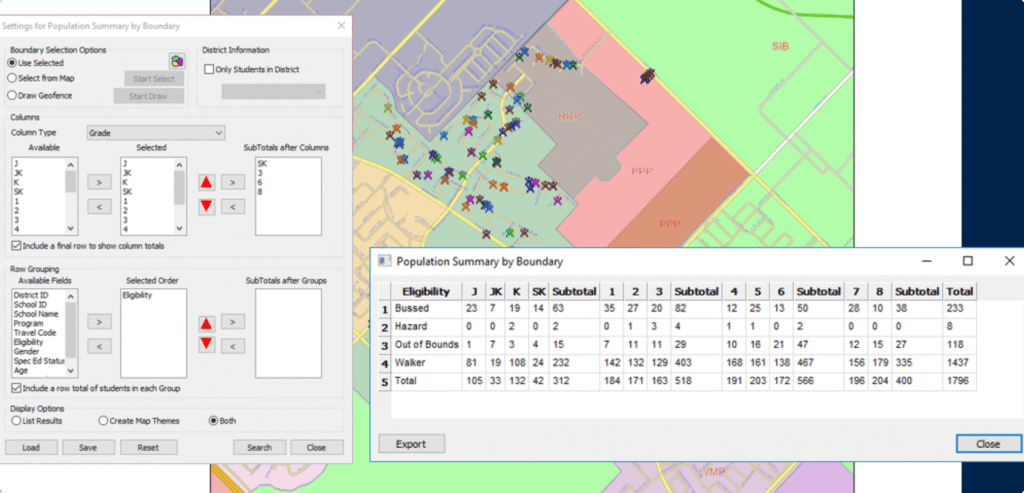Click red down arrow in Row Grouping

(x=206, y=344)
